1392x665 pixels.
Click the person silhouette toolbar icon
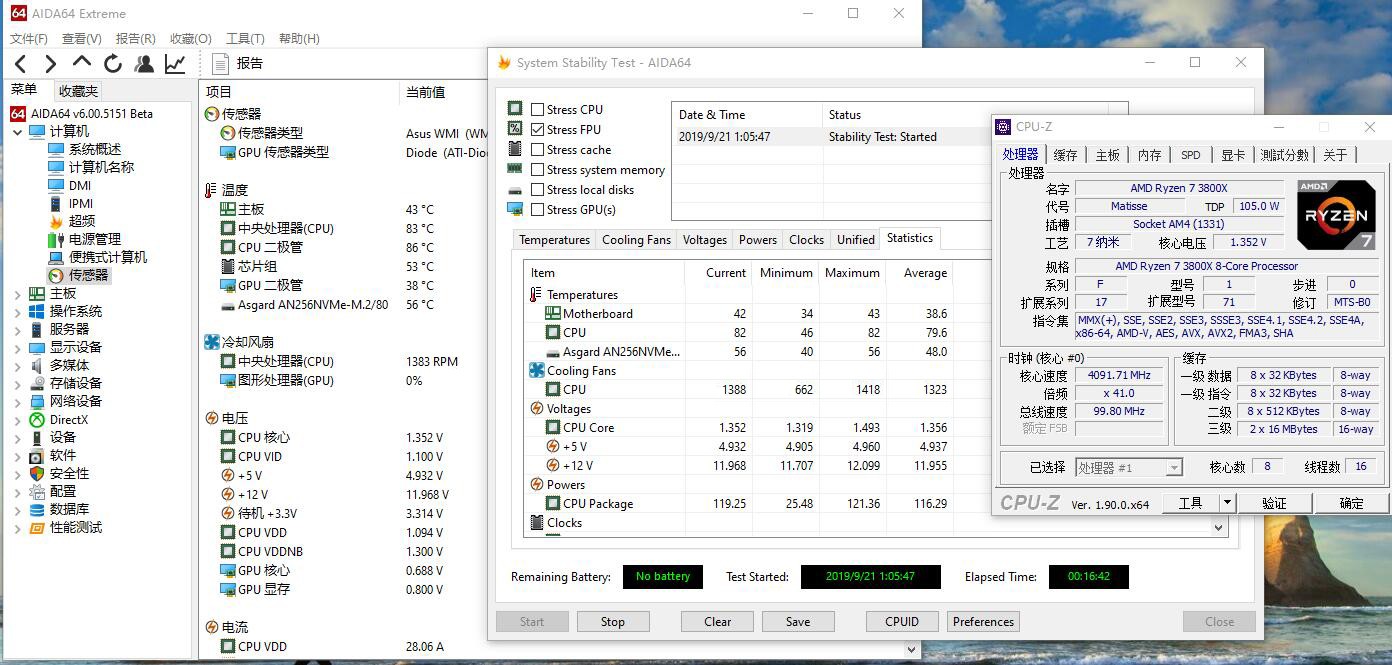pyautogui.click(x=144, y=64)
